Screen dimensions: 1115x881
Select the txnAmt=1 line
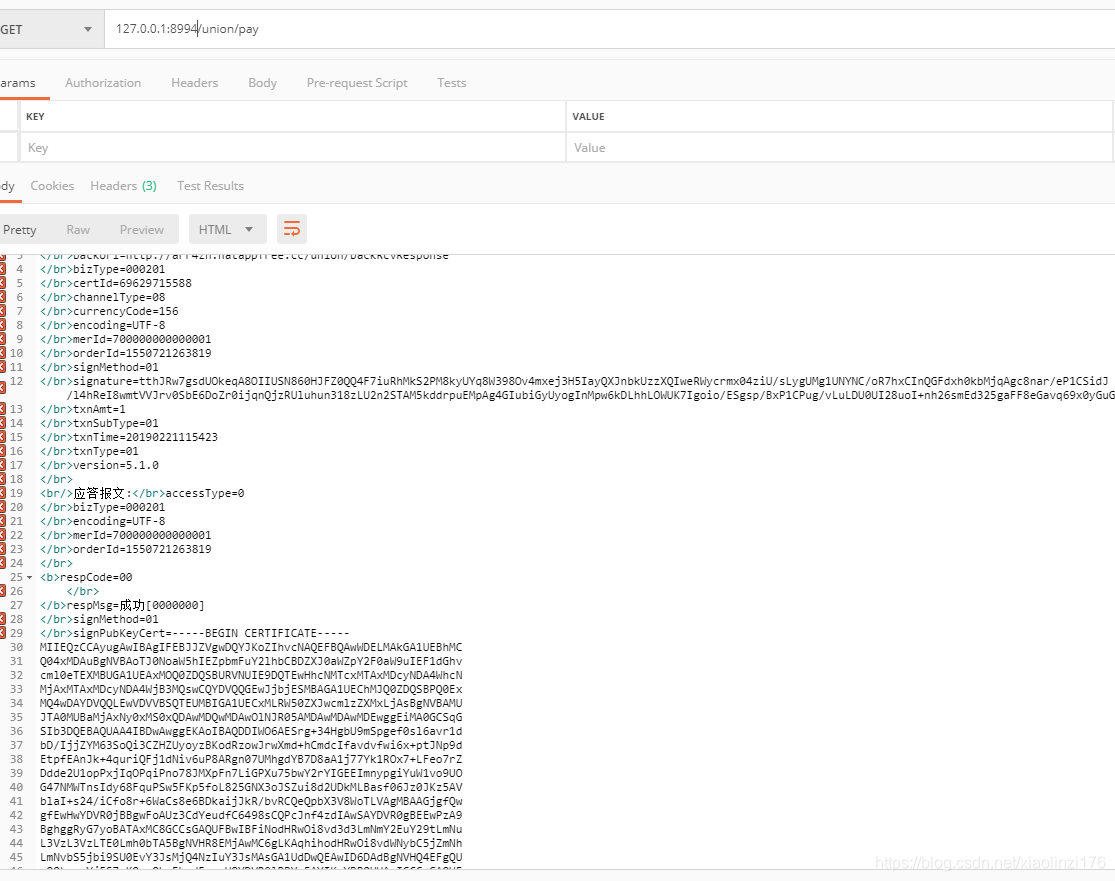[x=83, y=409]
